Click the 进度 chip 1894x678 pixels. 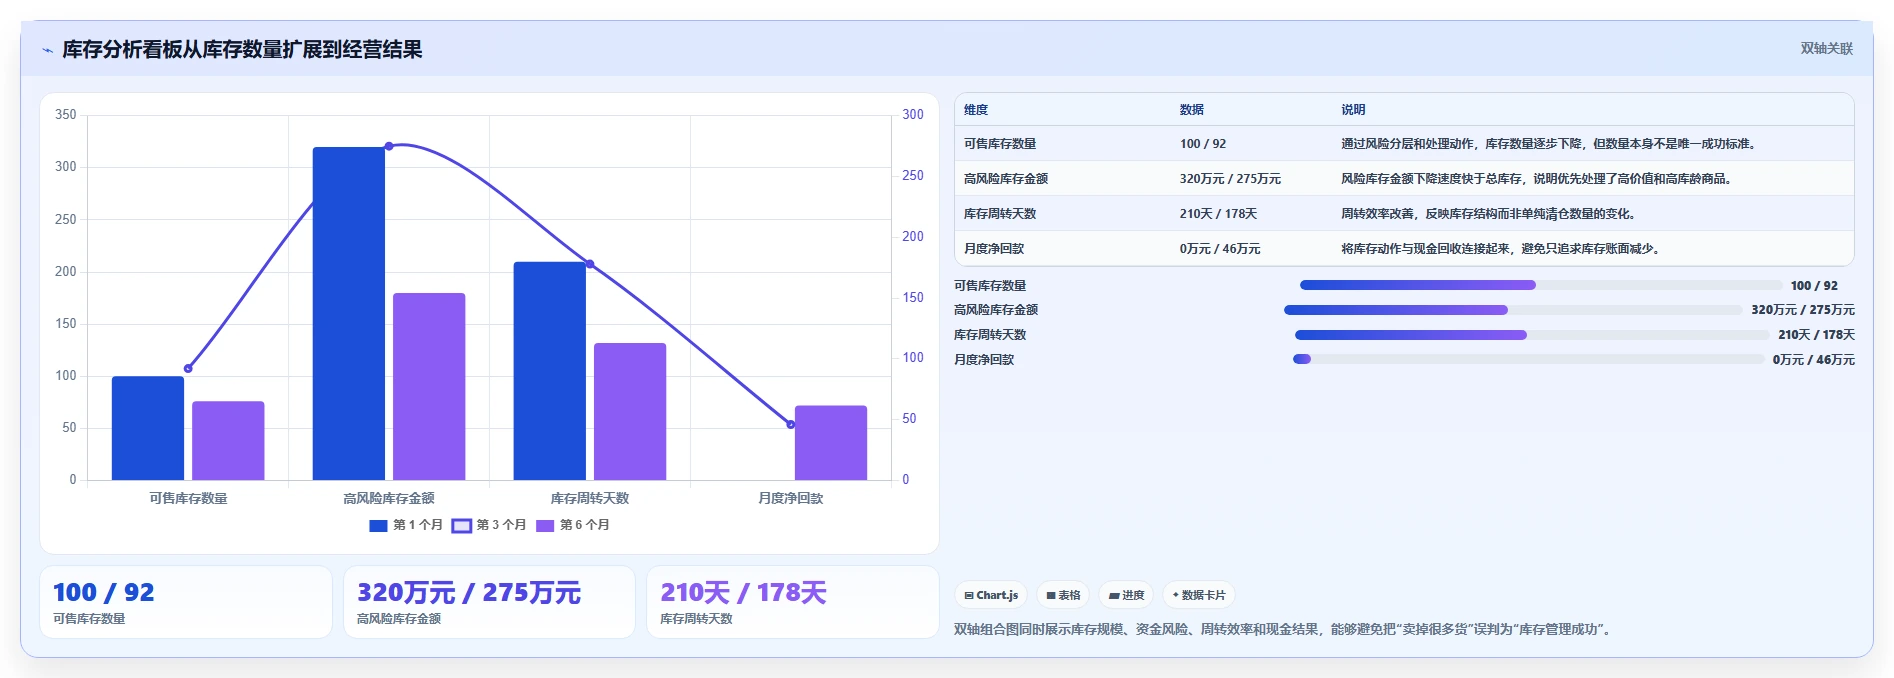coord(1126,595)
